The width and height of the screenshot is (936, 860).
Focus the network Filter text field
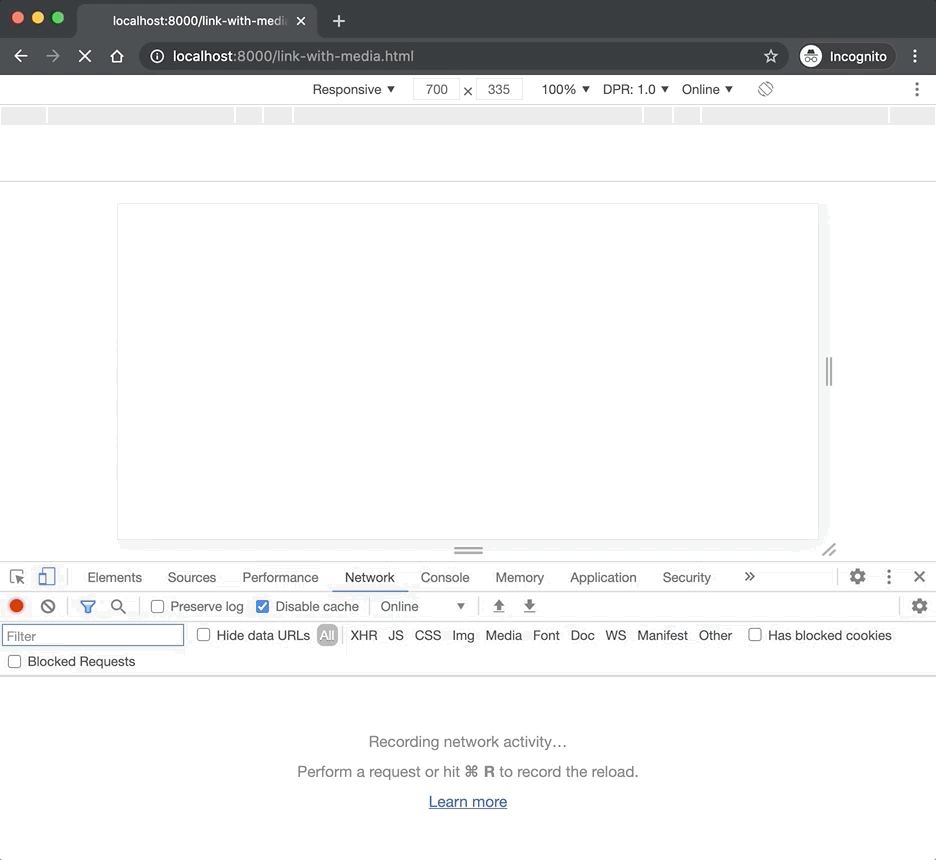pos(93,636)
